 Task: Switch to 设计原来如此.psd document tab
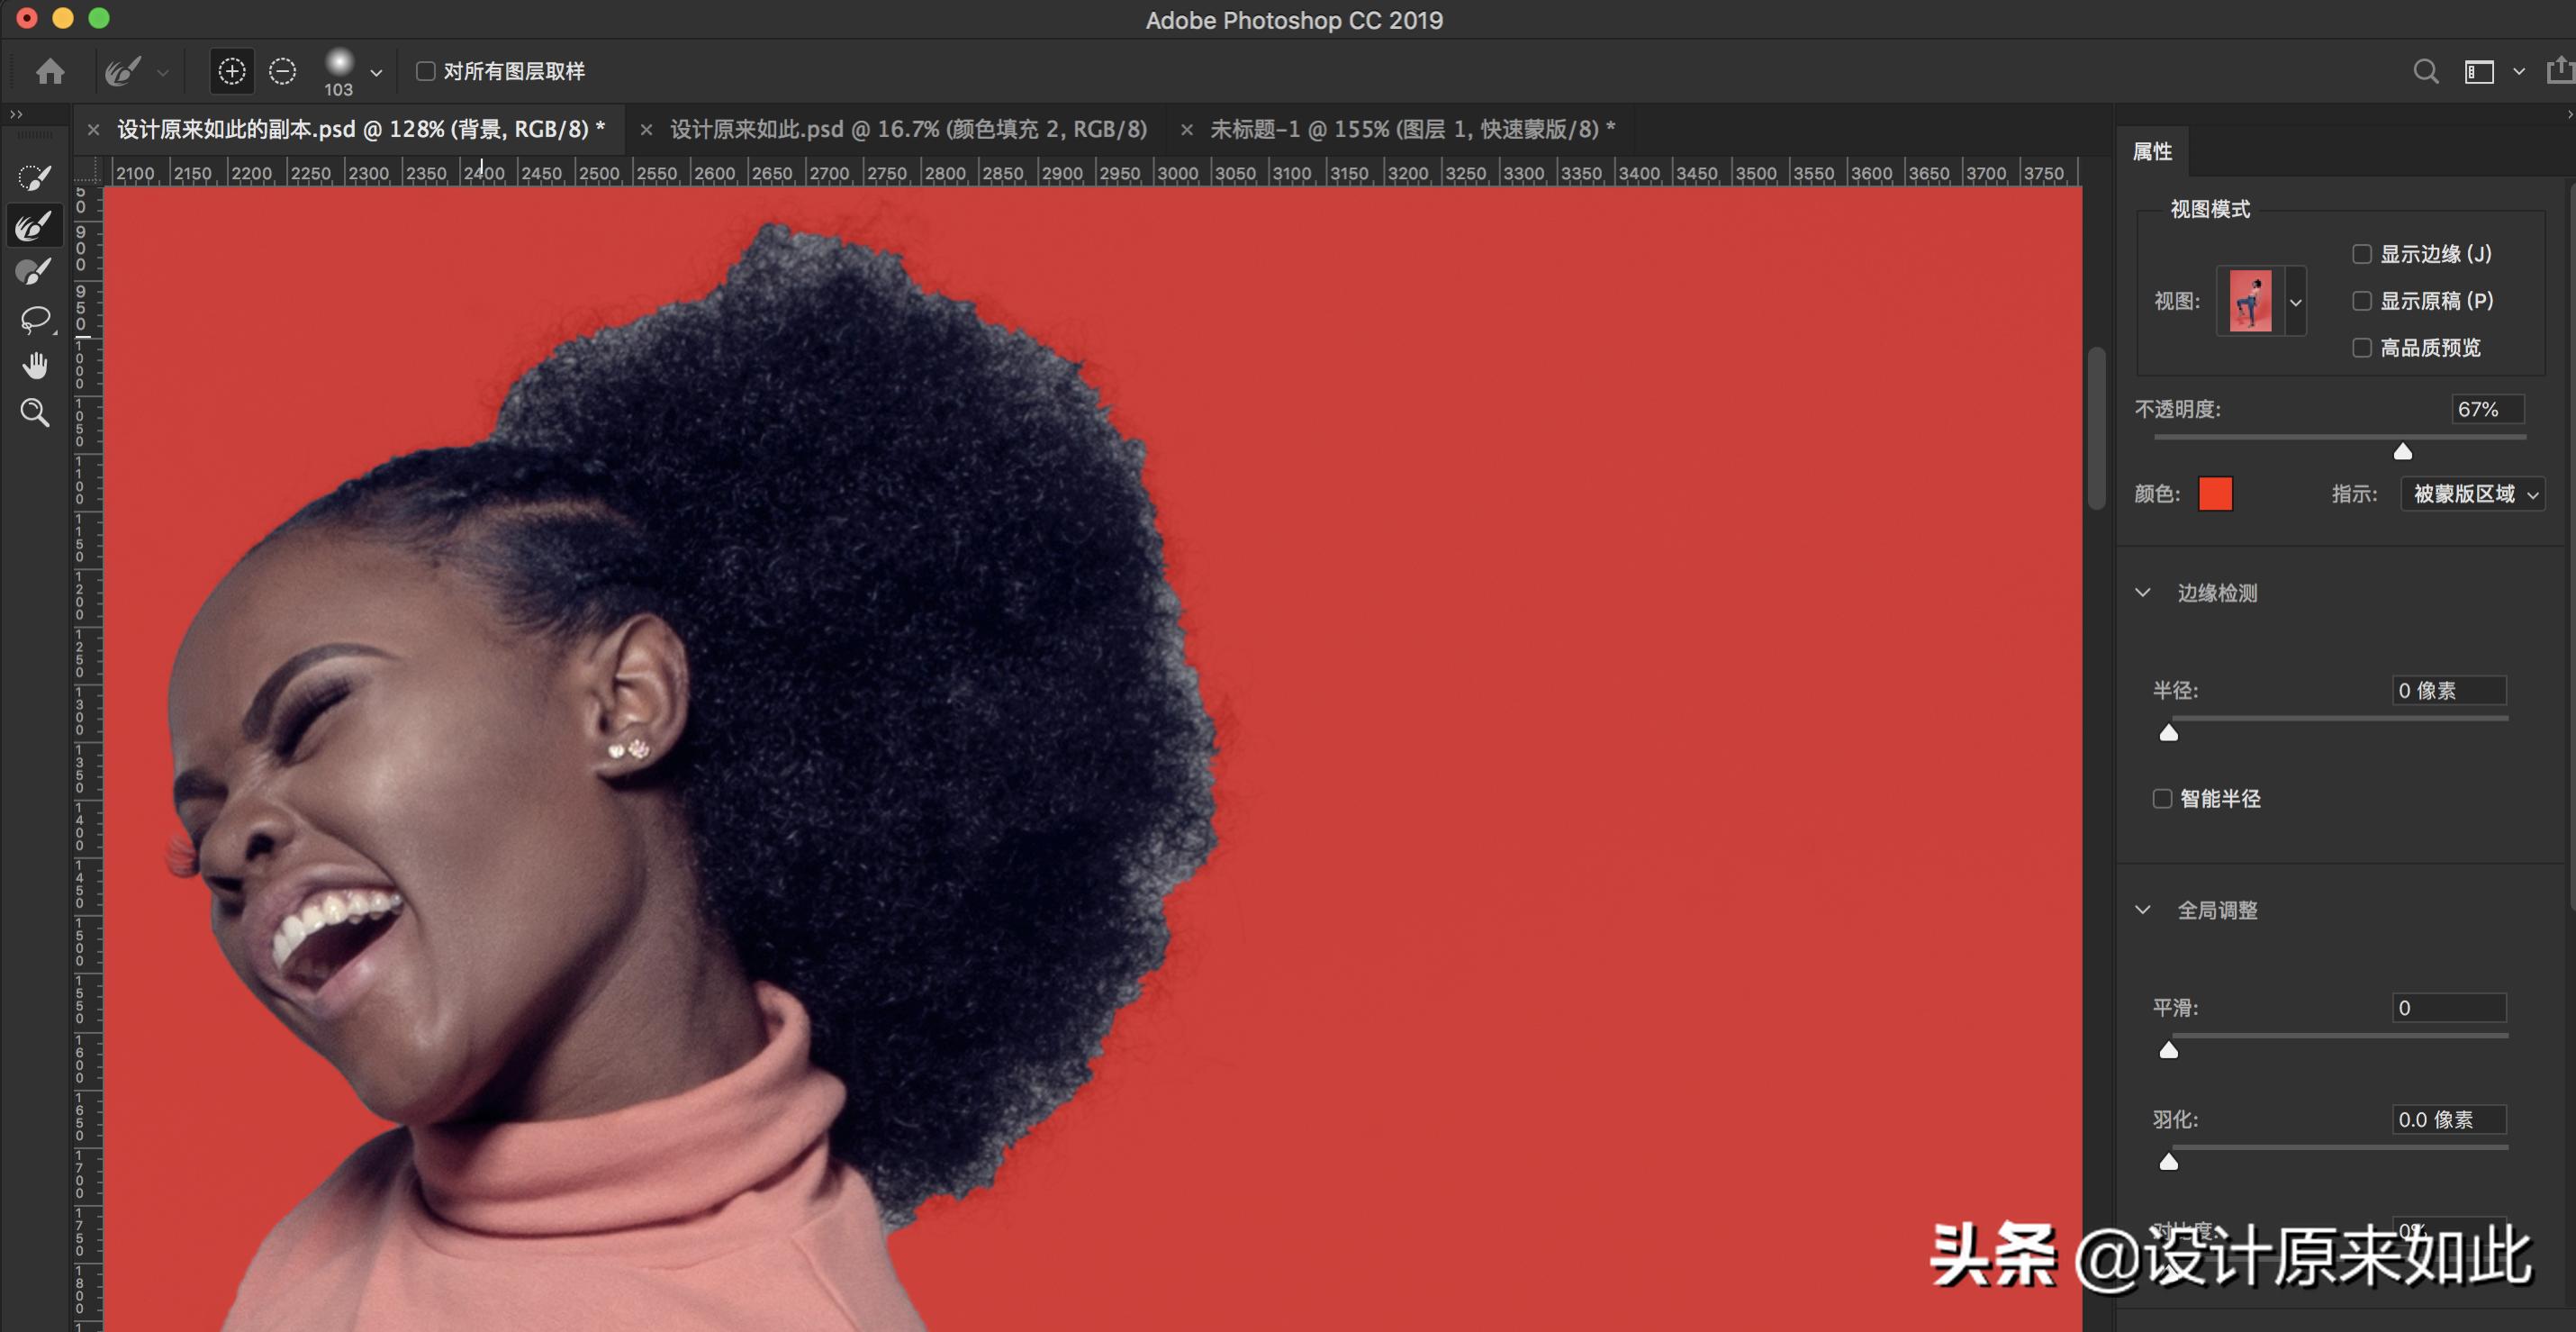pos(908,129)
